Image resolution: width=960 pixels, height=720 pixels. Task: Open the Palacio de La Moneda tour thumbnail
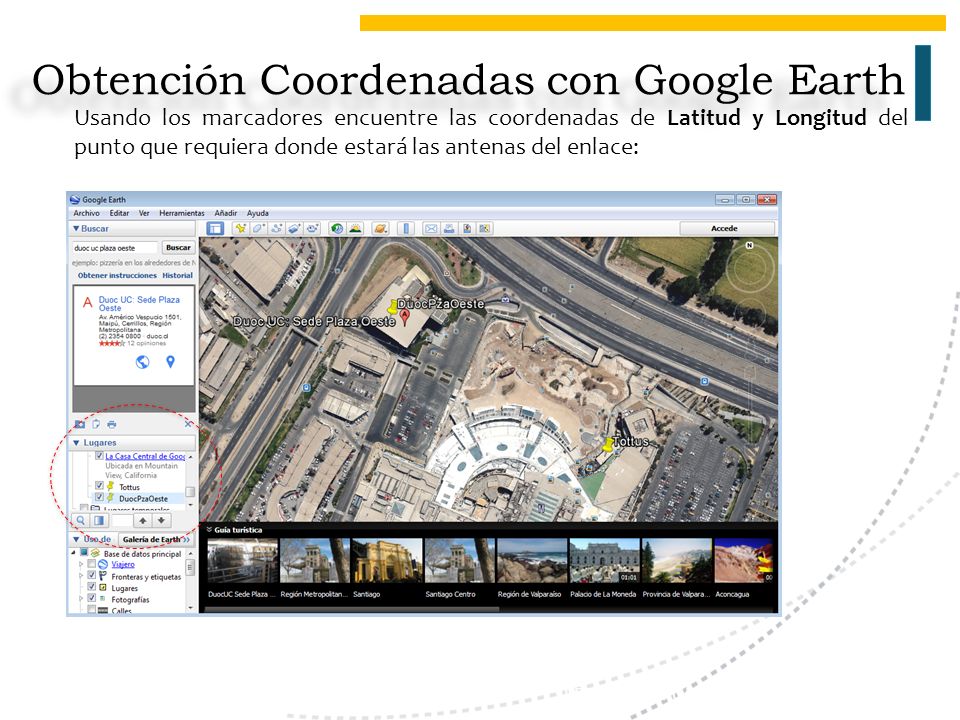pyautogui.click(x=604, y=561)
